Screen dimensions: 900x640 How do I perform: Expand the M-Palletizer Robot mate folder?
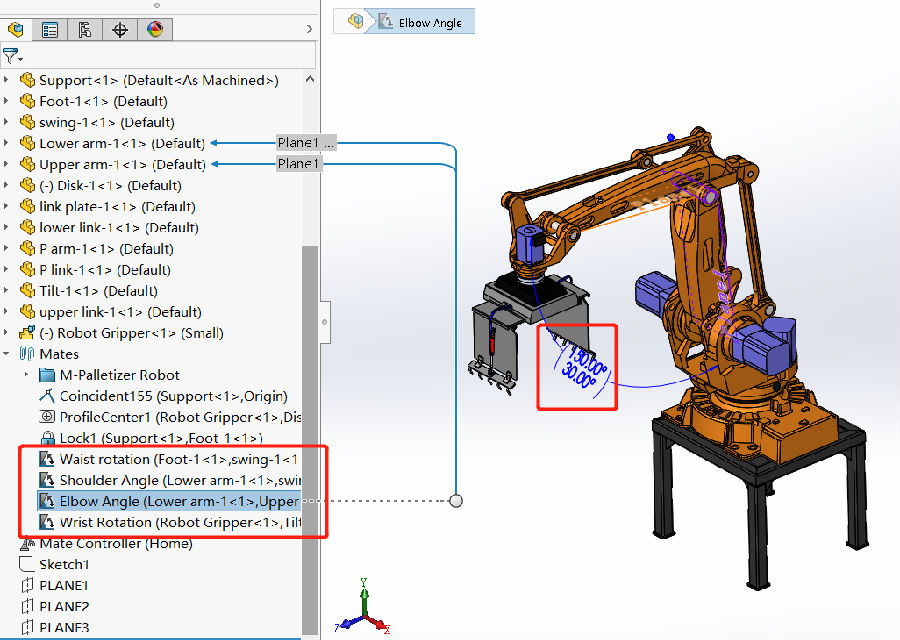27,375
